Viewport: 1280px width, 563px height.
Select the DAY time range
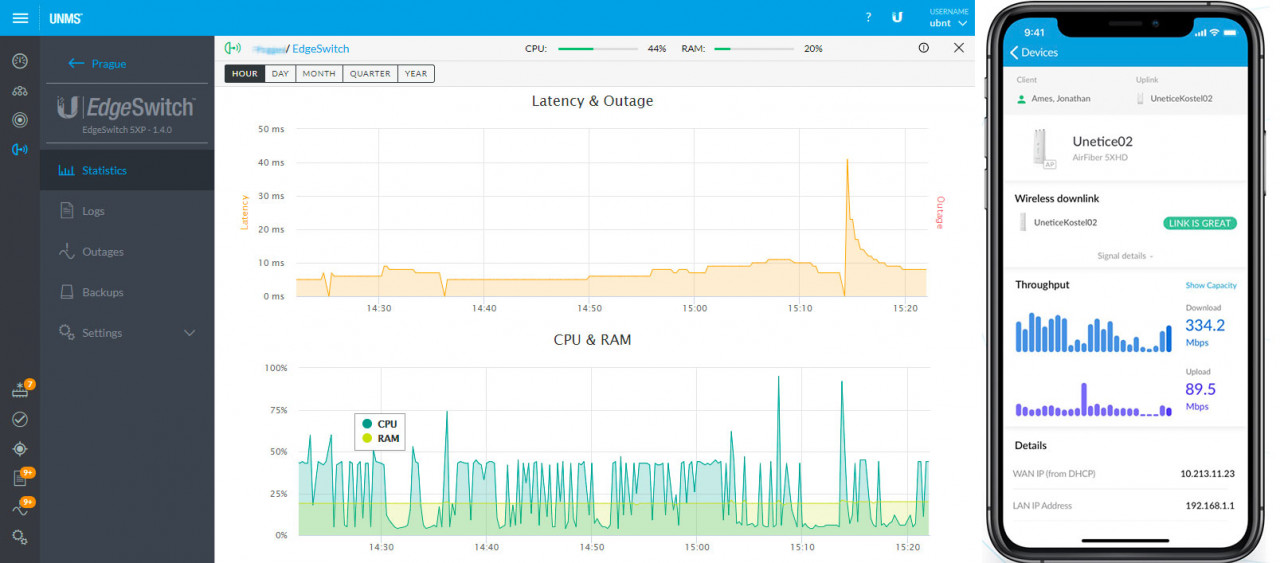(280, 74)
